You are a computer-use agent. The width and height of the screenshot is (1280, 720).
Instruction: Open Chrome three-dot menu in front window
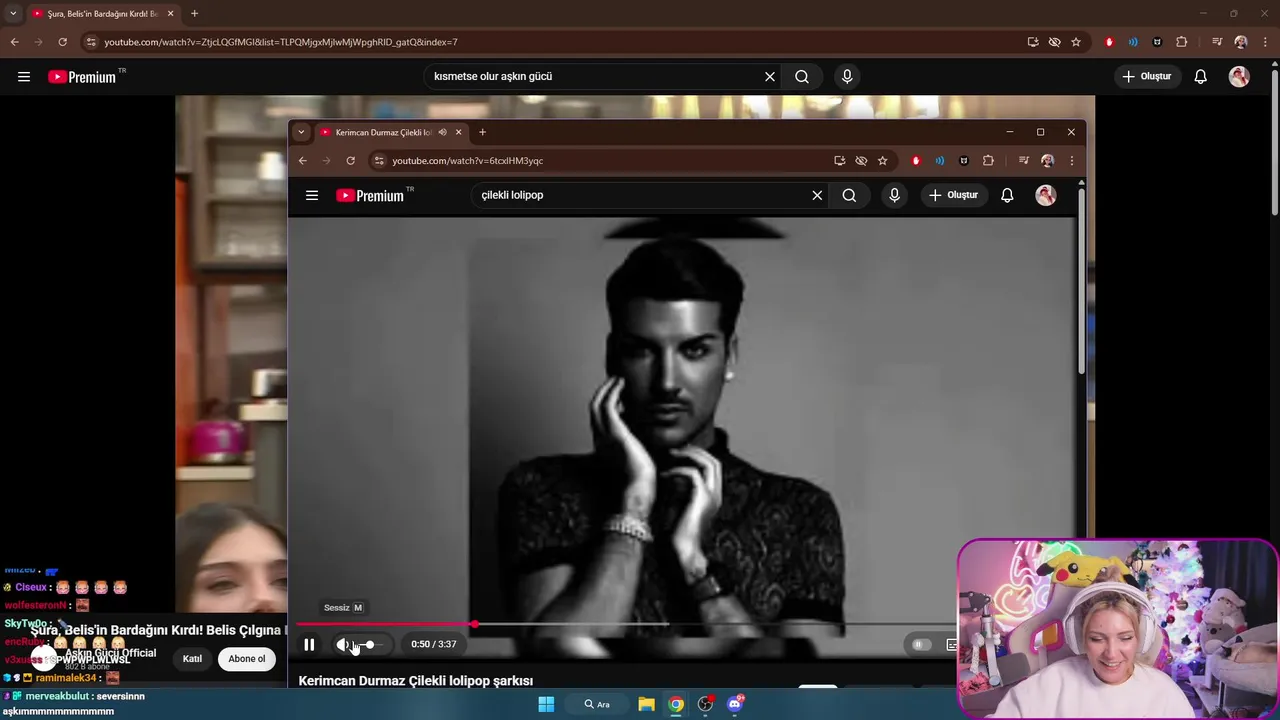pyautogui.click(x=1071, y=161)
